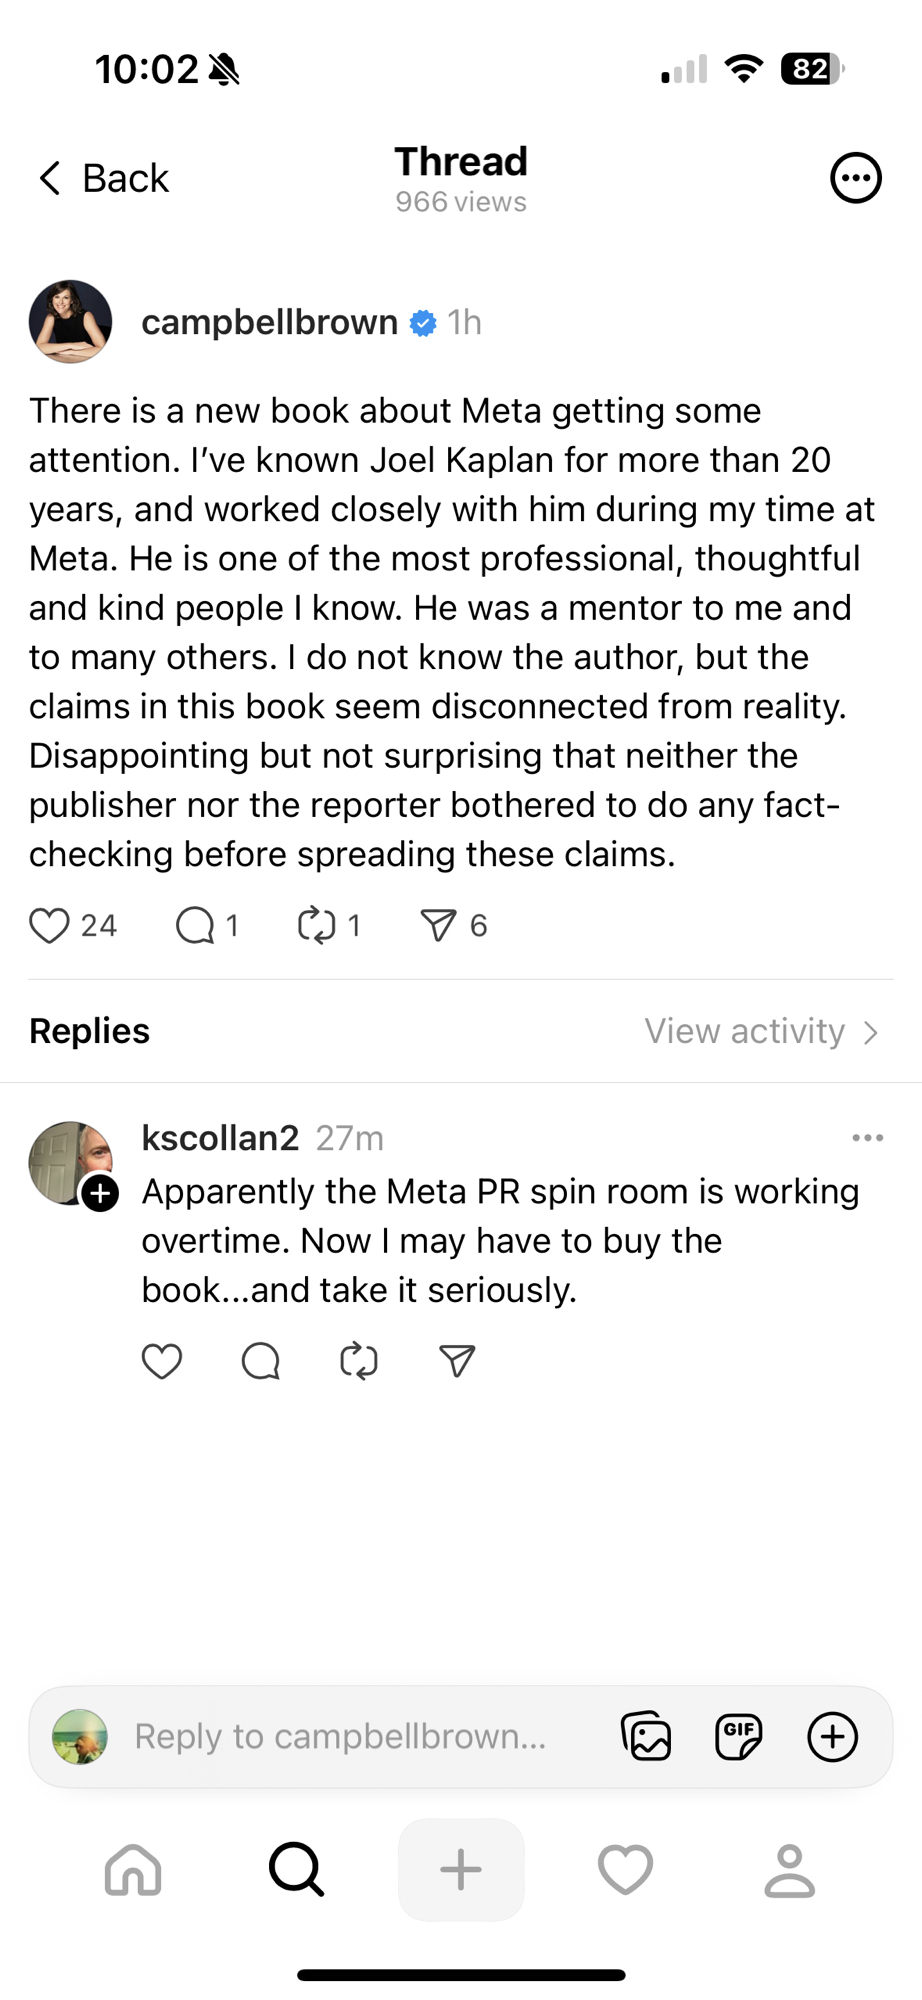Tap the Reply to campbellbrown field
This screenshot has height=2000, width=922.
click(x=340, y=1736)
